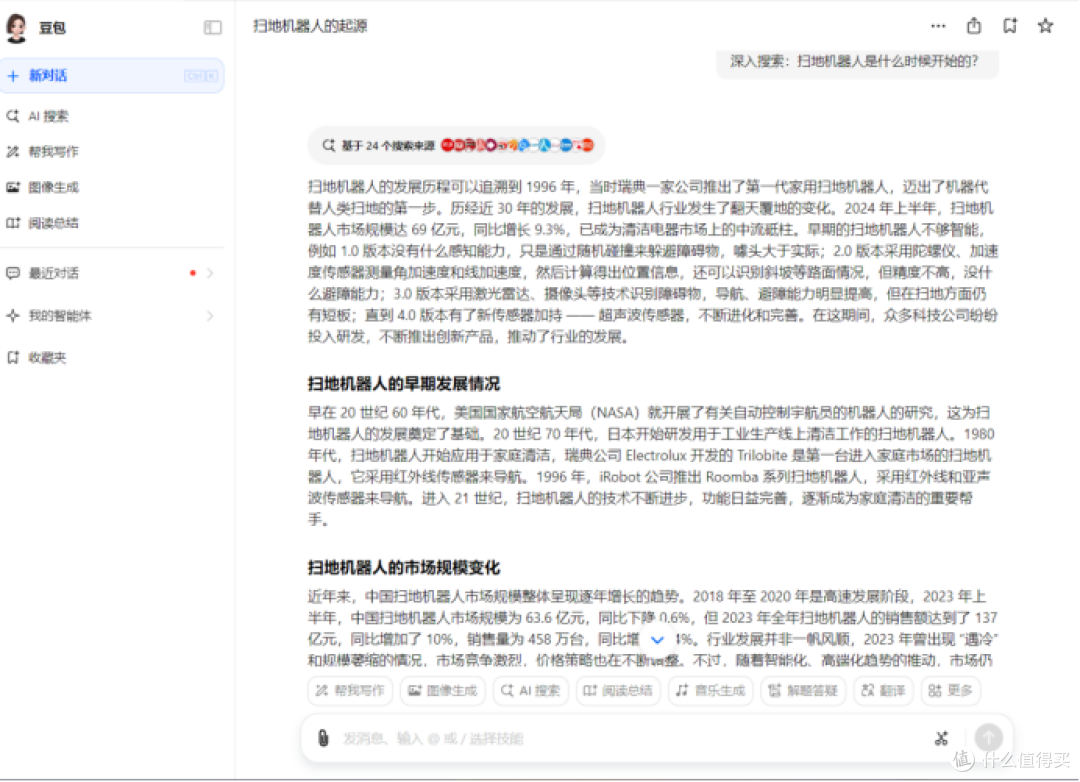The height and width of the screenshot is (782, 1080).
Task: Click the 帮我写作 sidebar pen icon
Action: coord(12,152)
